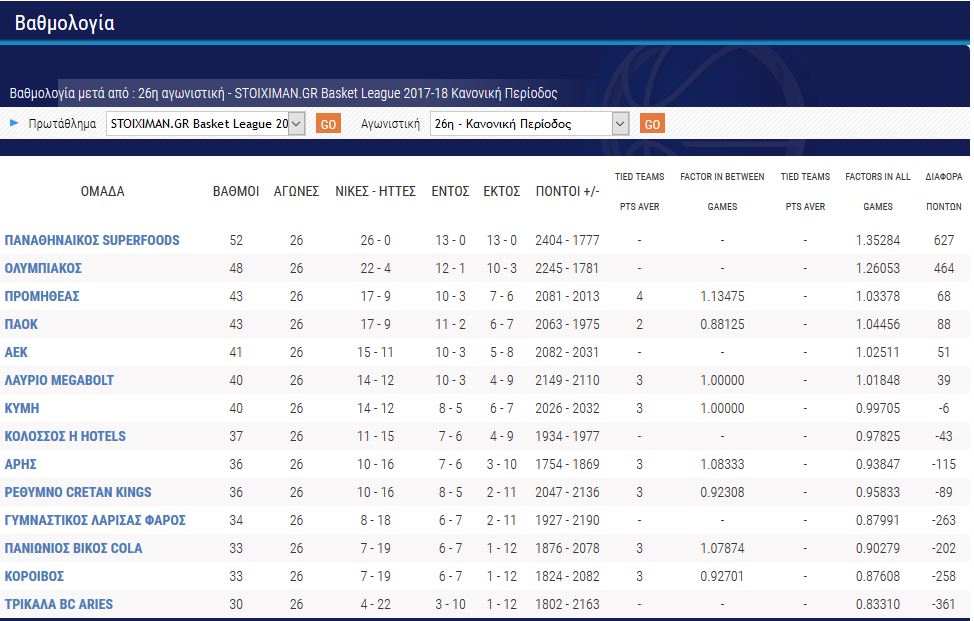Open ΚΟΛΟΣΣΟΣ H HOTELS team link
Screen dimensions: 974x621
tap(65, 436)
